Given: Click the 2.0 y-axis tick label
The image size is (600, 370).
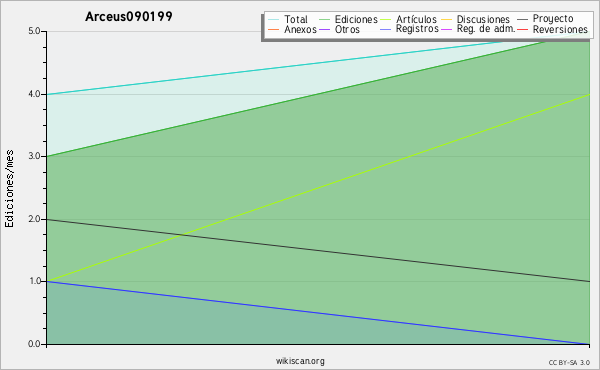Looking at the screenshot, I should pos(34,219).
